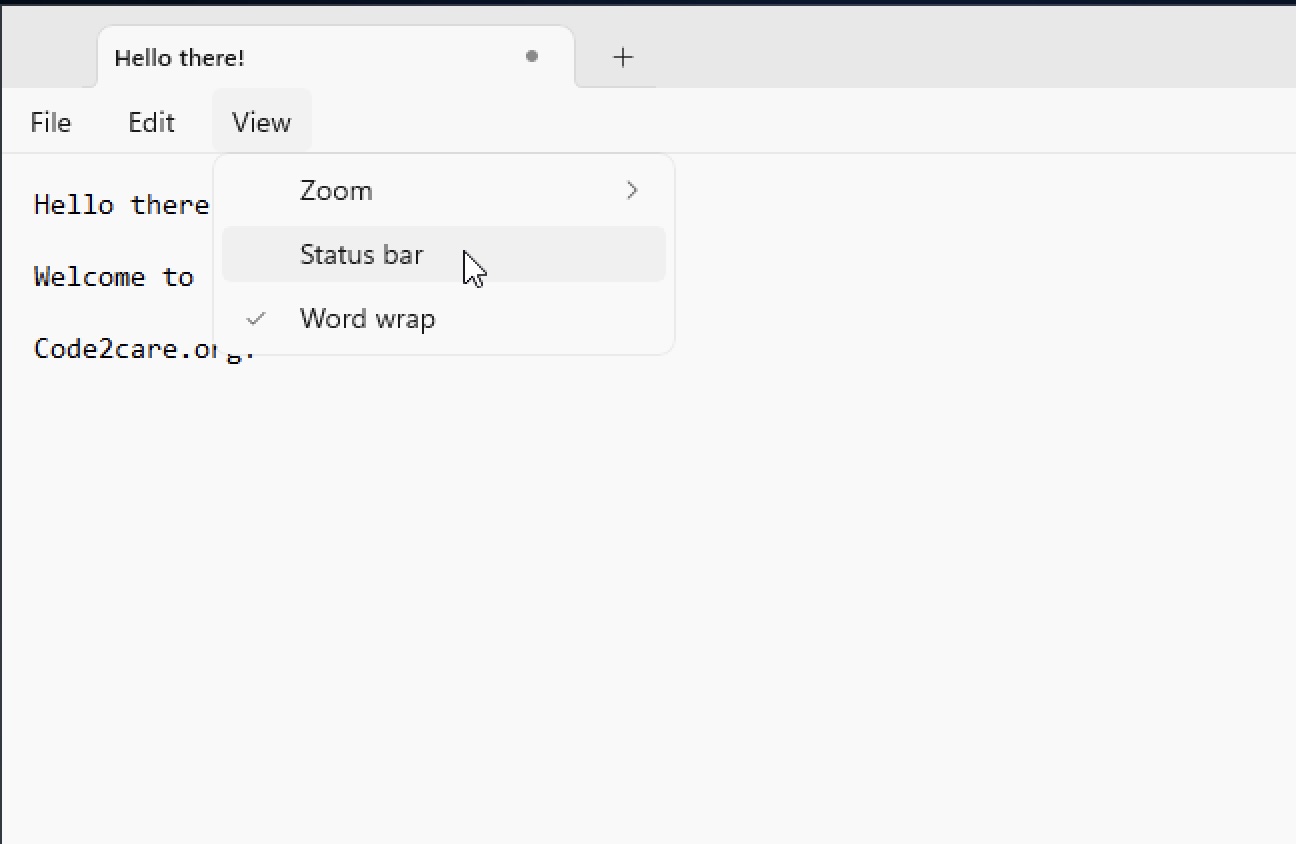This screenshot has width=1296, height=844.
Task: Click the chevron arrow next to Zoom
Action: point(632,190)
